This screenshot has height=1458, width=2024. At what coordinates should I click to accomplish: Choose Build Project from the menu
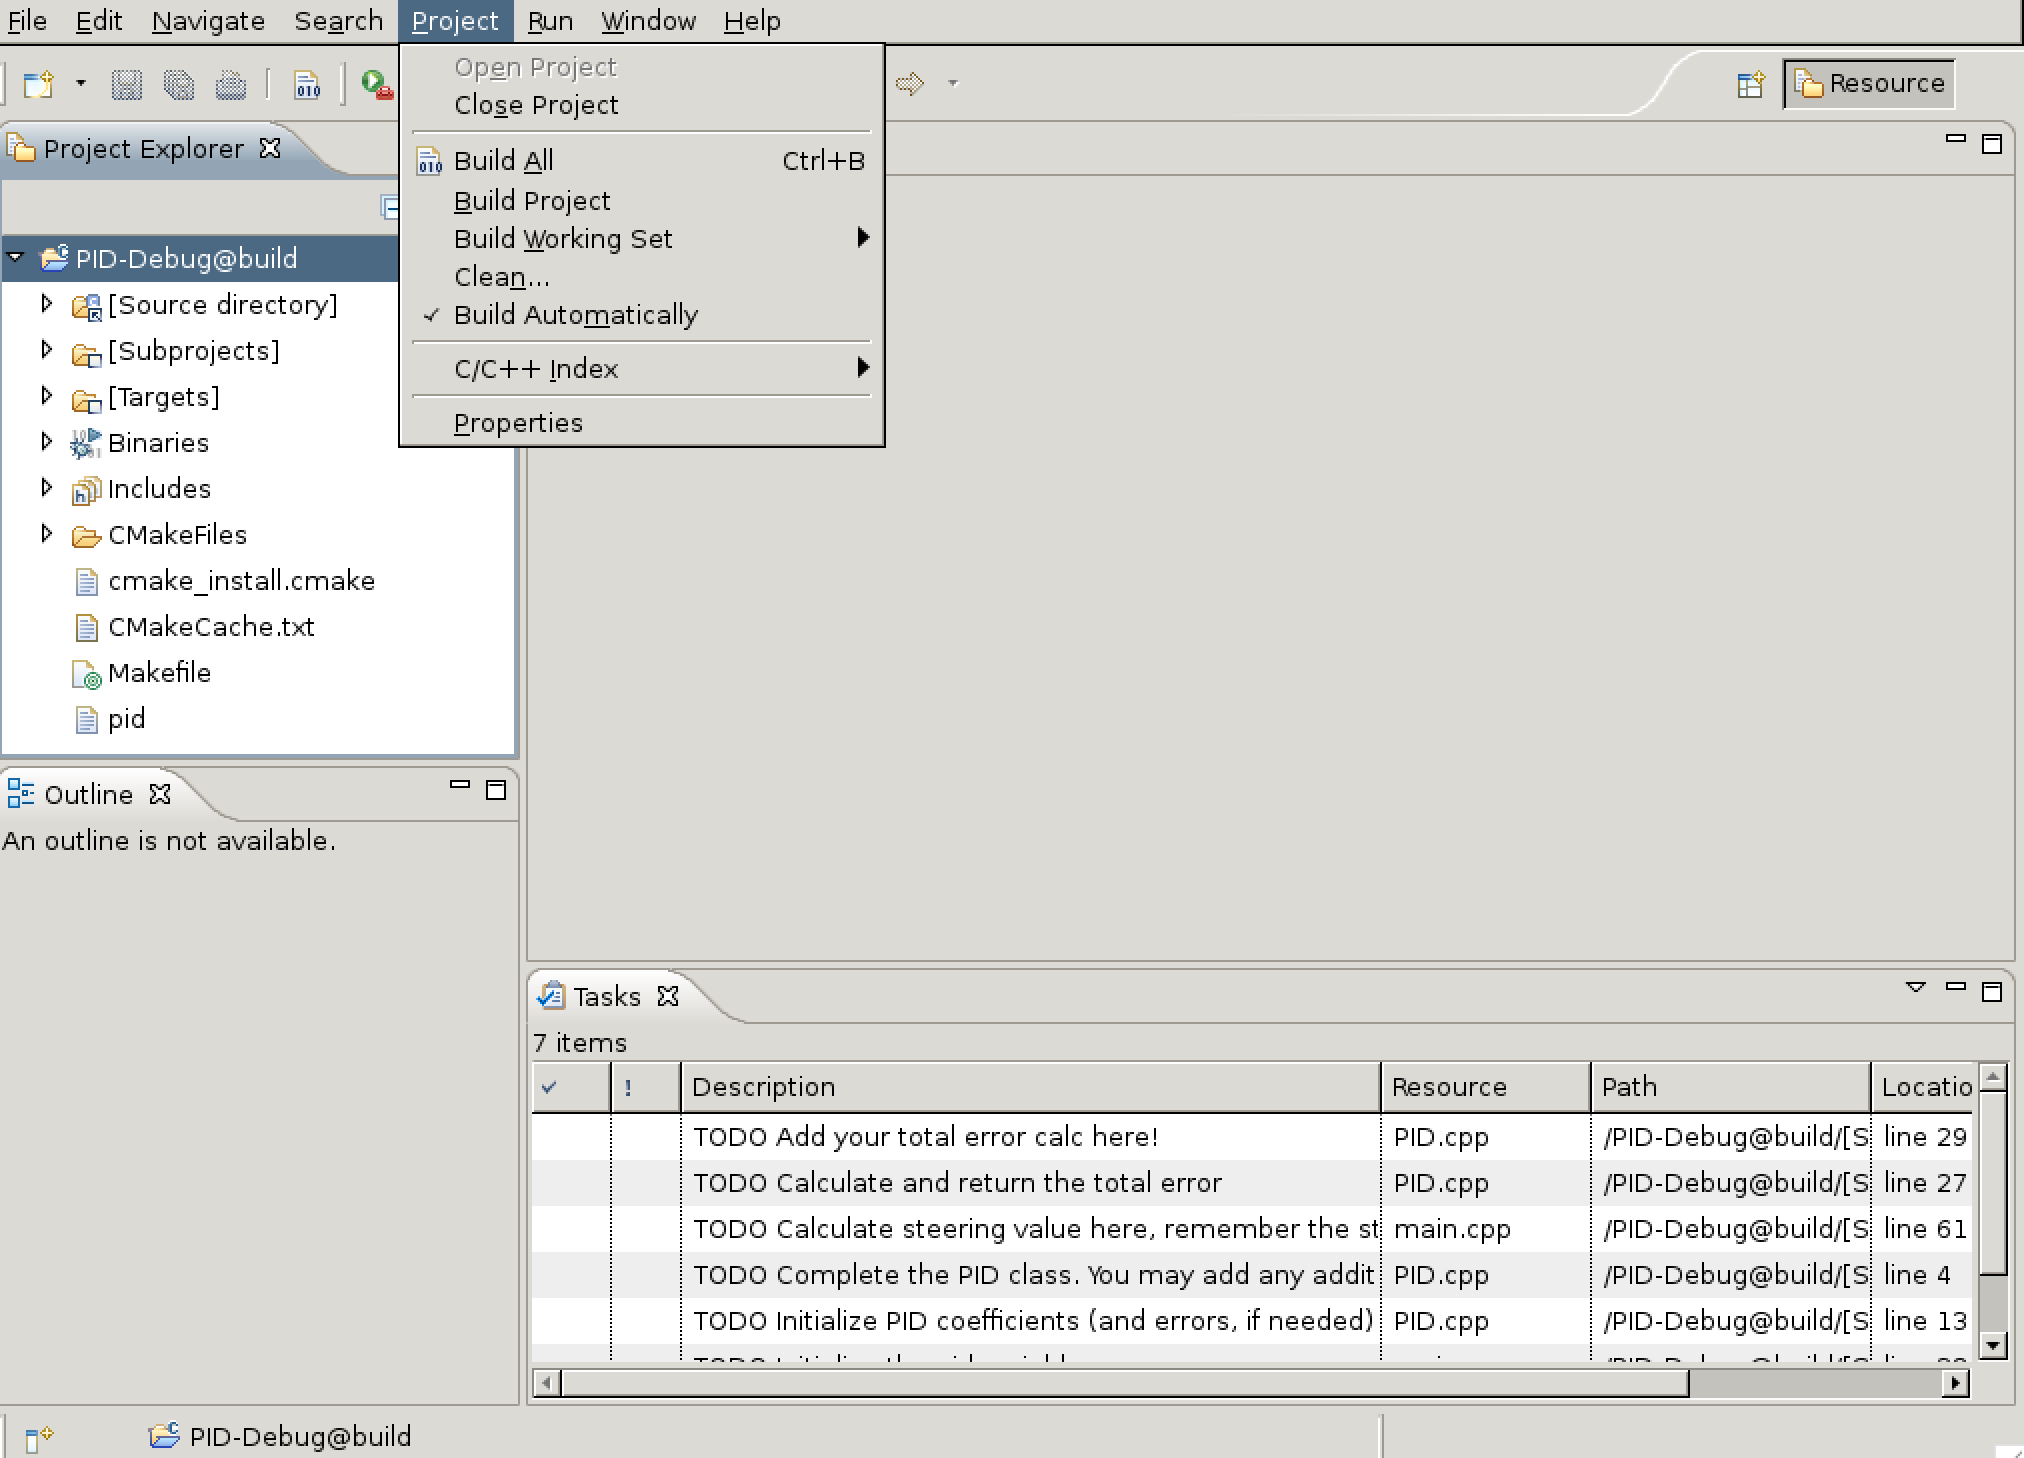tap(531, 201)
